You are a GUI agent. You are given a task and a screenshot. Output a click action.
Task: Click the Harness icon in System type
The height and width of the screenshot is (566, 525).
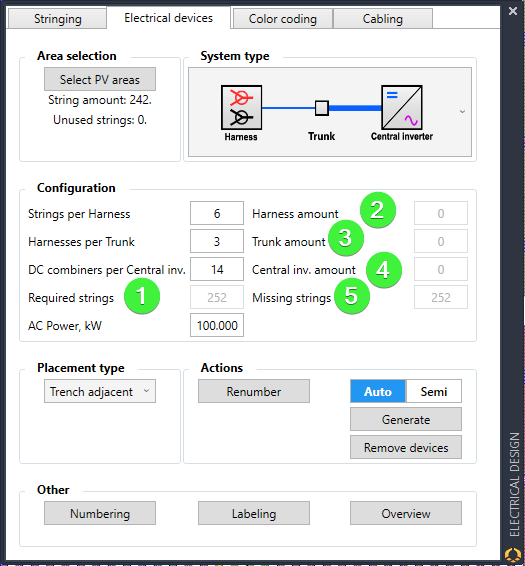coord(241,107)
